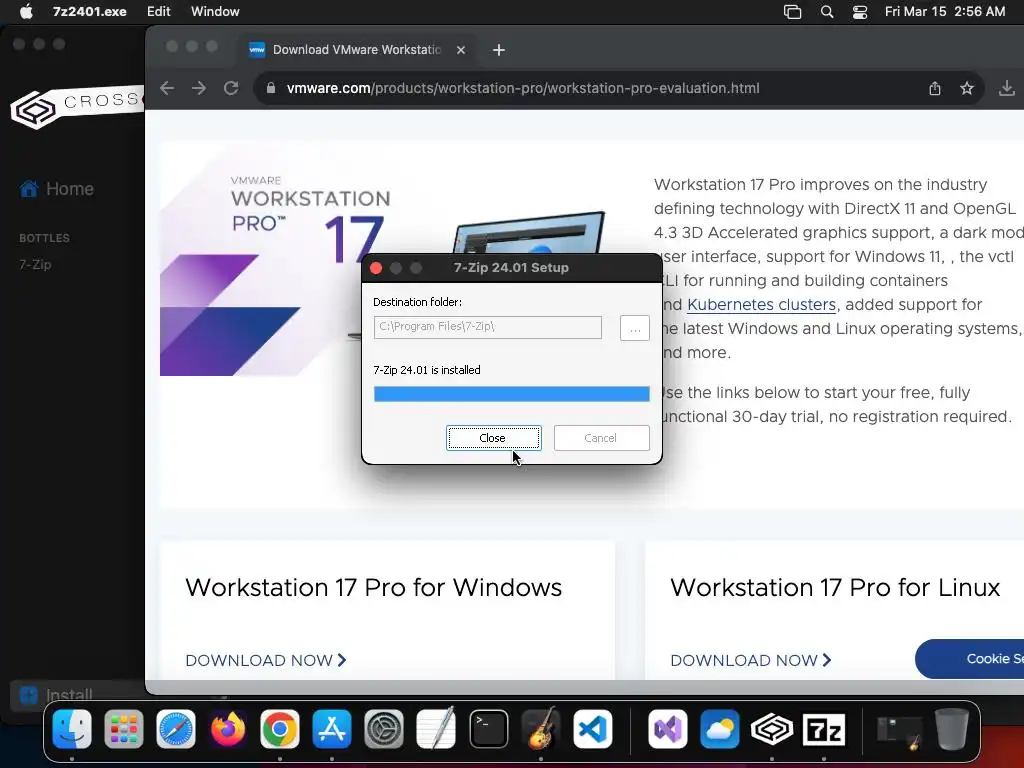
Task: Click the Cancel button in 7-Zip Setup
Action: (601, 438)
